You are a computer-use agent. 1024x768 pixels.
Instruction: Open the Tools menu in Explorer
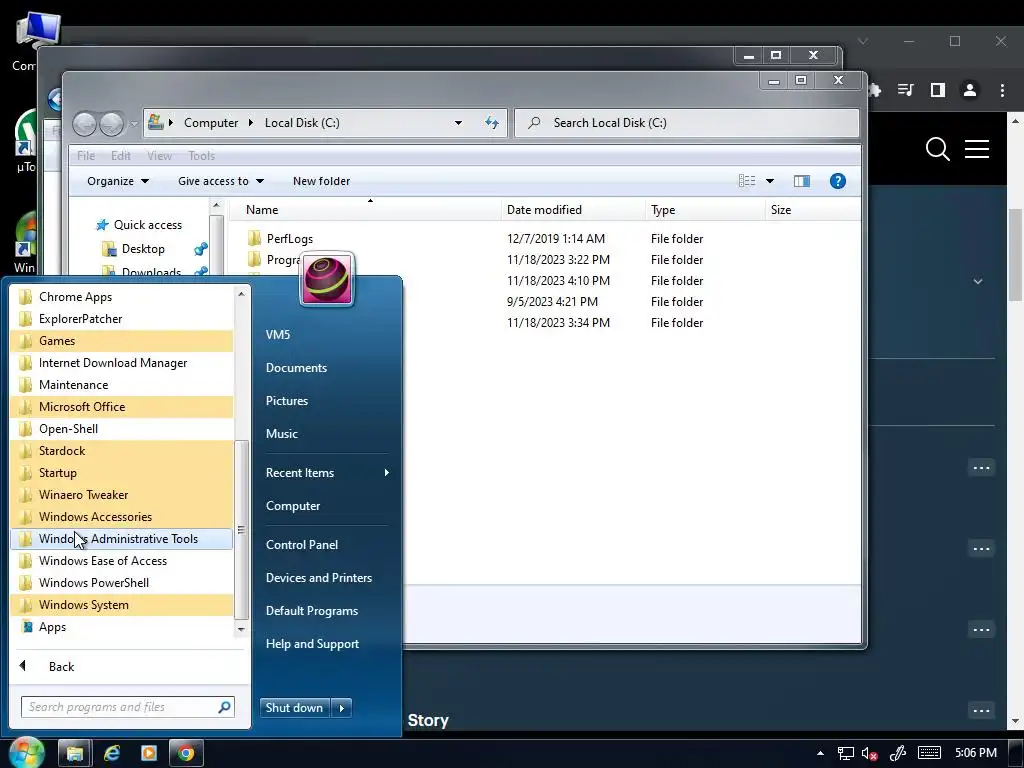(x=201, y=155)
